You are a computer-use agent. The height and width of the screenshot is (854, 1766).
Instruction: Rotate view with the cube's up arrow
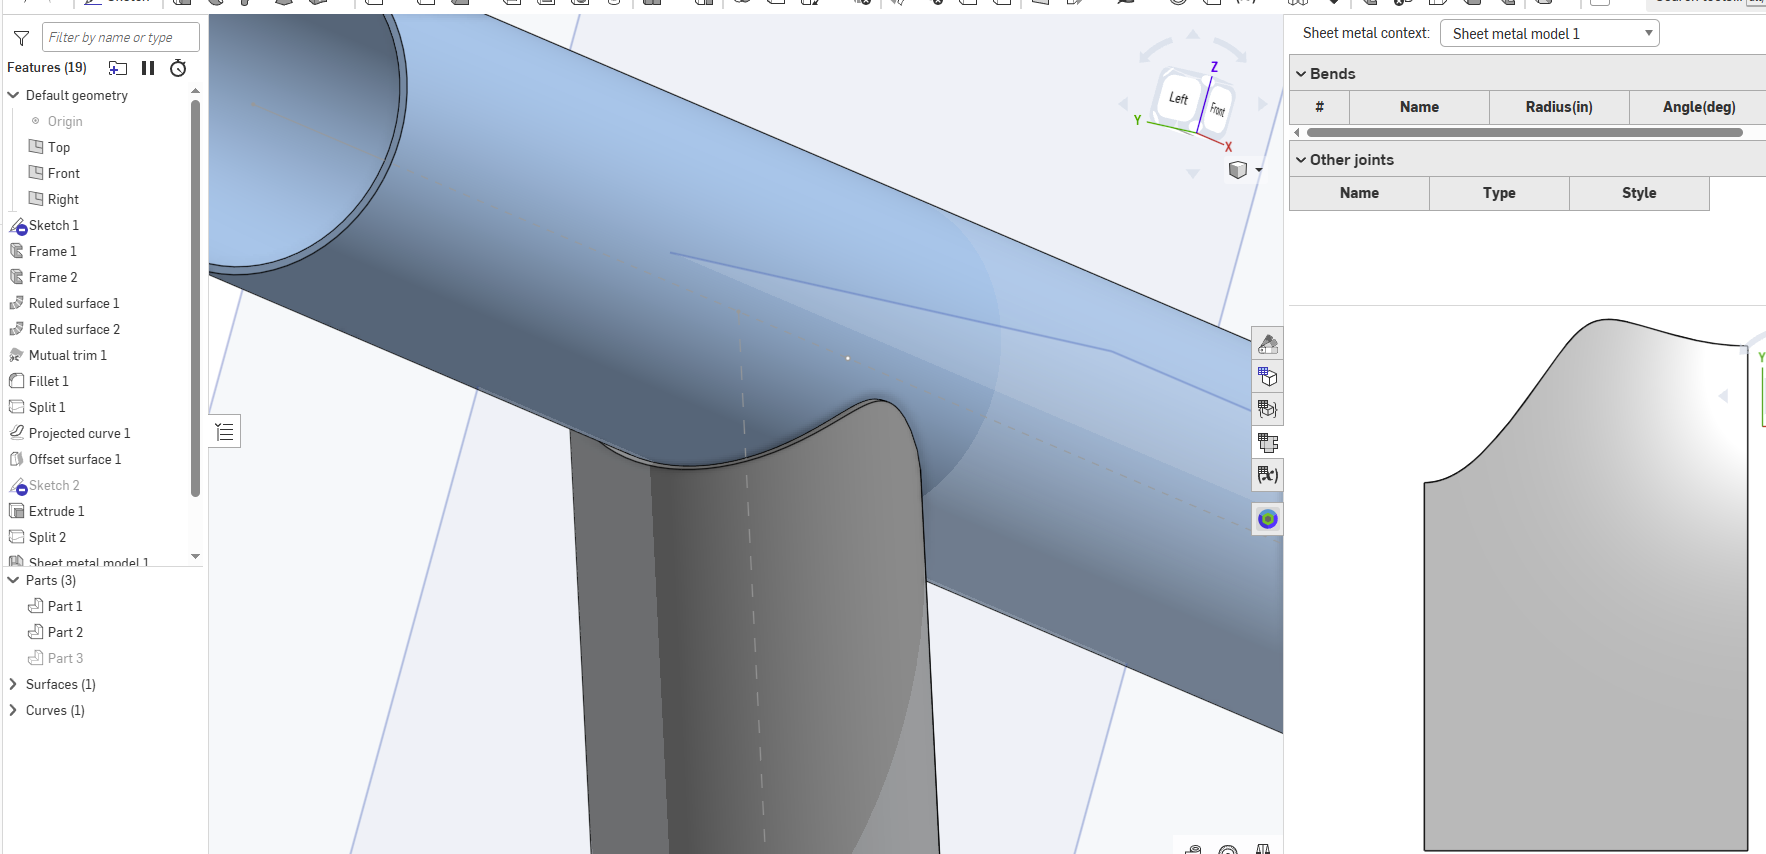[1192, 35]
